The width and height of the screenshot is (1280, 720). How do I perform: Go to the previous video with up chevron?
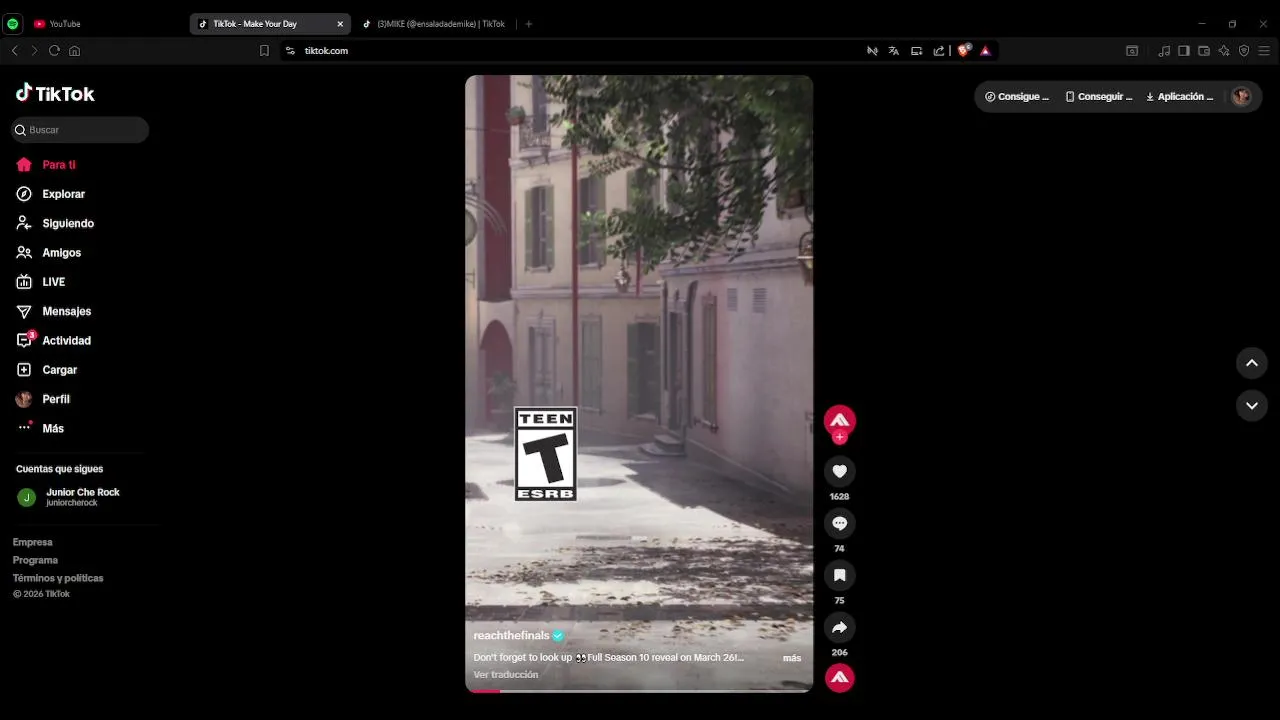click(1252, 363)
